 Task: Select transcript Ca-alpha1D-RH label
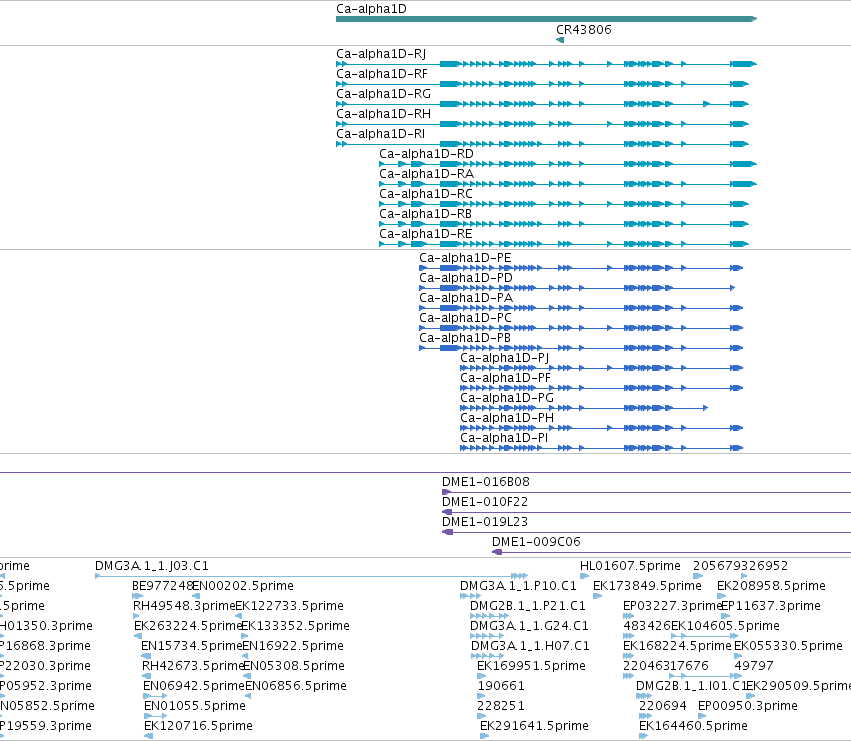click(x=384, y=114)
